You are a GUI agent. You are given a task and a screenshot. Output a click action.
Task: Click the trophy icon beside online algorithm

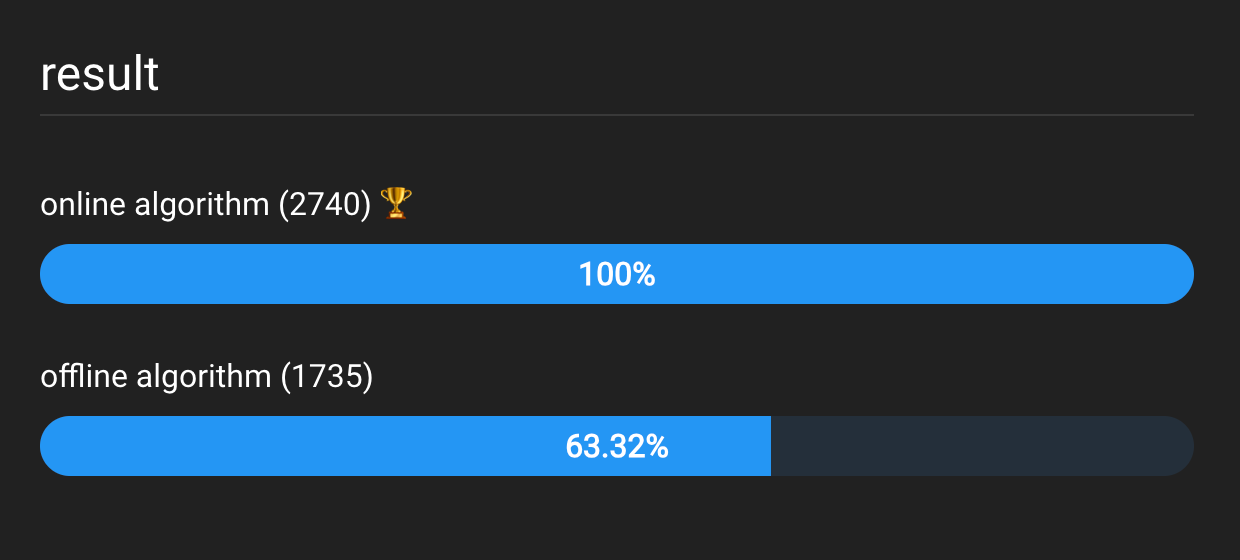397,203
